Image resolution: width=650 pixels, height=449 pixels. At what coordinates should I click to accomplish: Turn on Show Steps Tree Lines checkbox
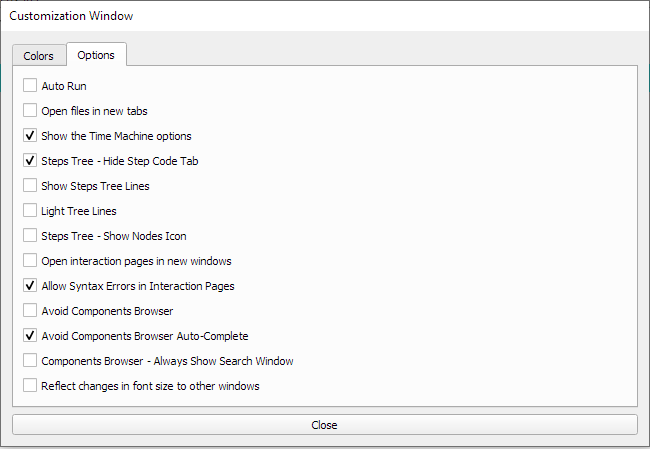pos(30,186)
